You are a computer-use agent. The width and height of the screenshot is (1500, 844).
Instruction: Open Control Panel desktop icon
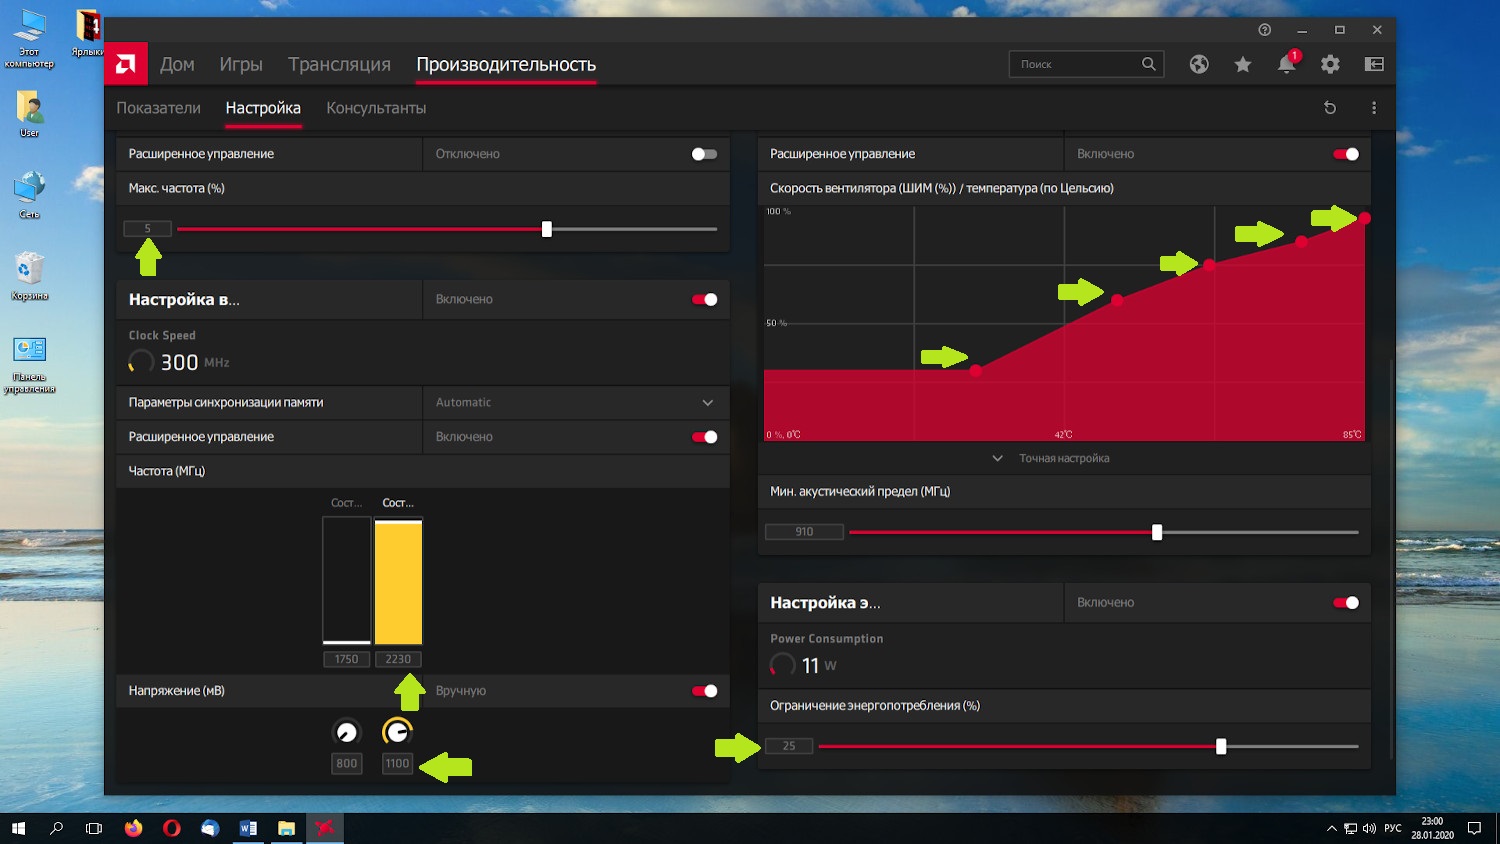(29, 365)
